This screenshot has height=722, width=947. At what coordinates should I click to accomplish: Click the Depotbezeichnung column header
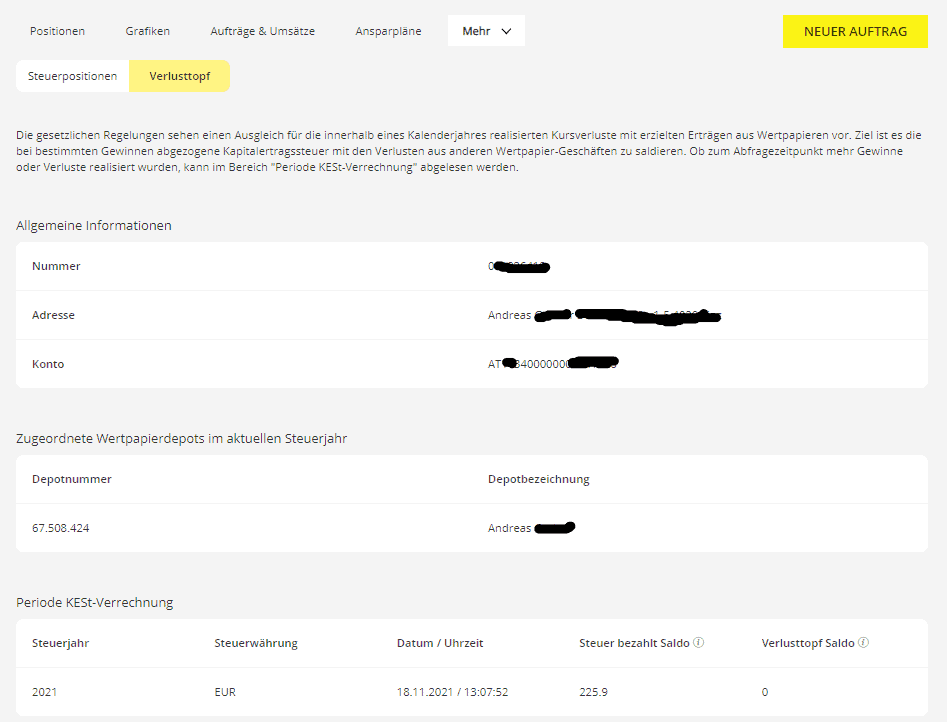tap(538, 479)
